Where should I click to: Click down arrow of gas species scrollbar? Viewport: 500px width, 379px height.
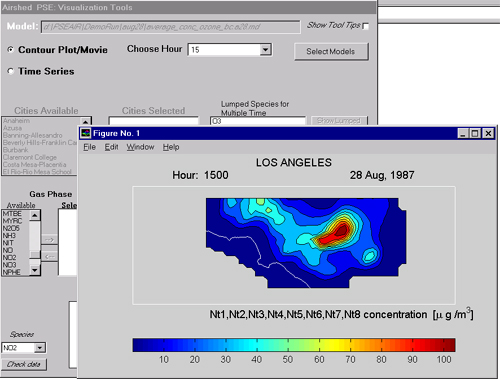[x=35, y=270]
